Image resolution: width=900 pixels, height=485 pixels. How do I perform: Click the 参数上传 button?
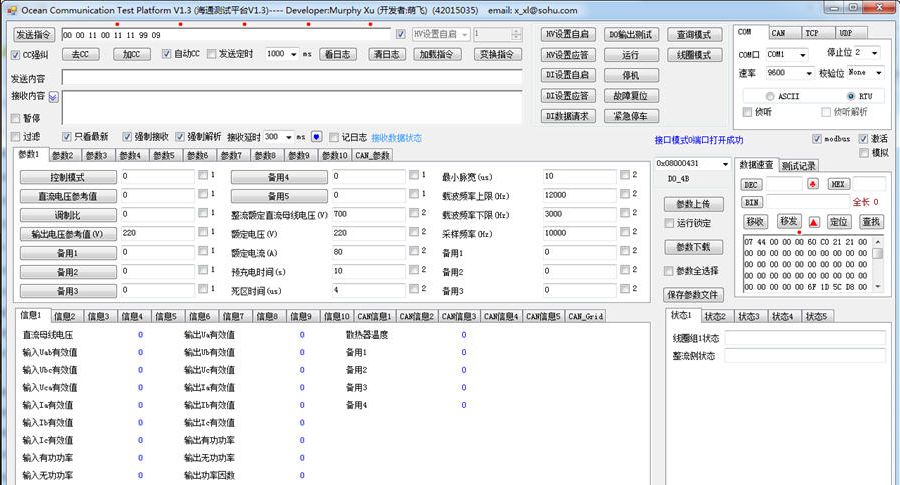tap(693, 204)
